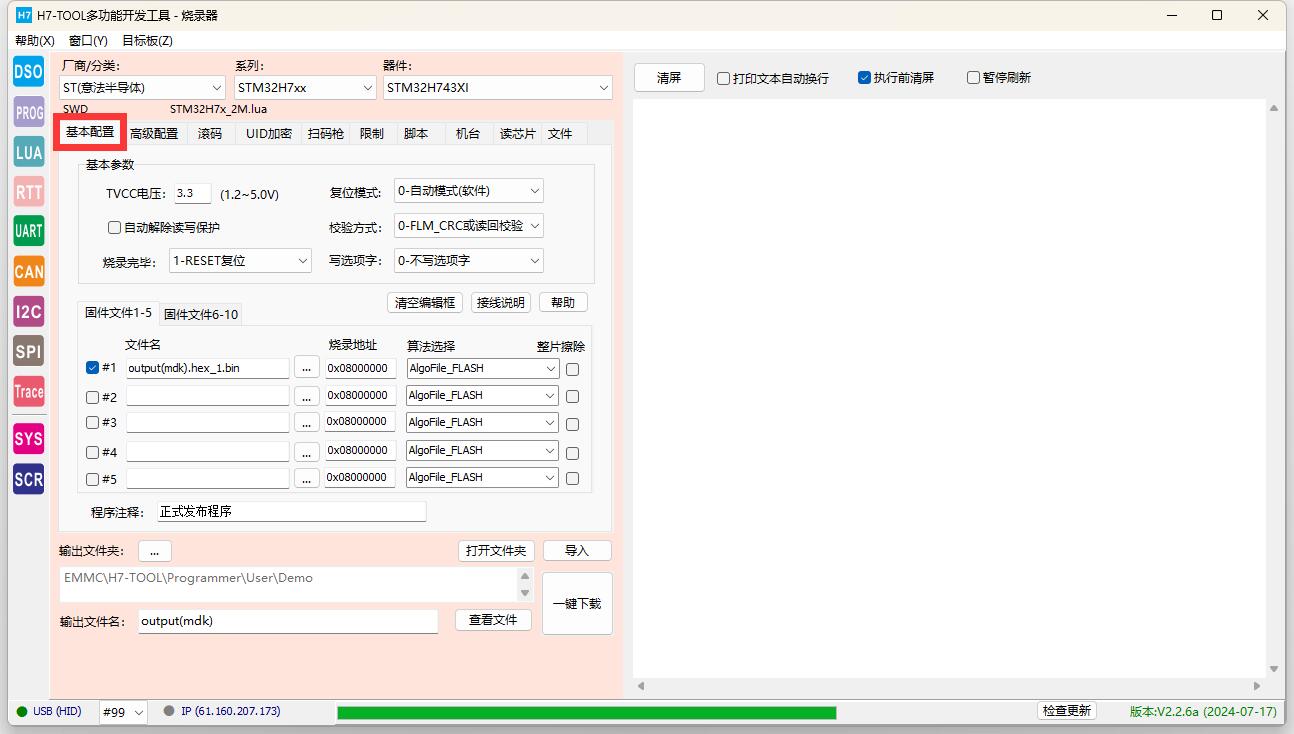Open the 目标板(Z) menu
1294x734 pixels.
pyautogui.click(x=147, y=41)
